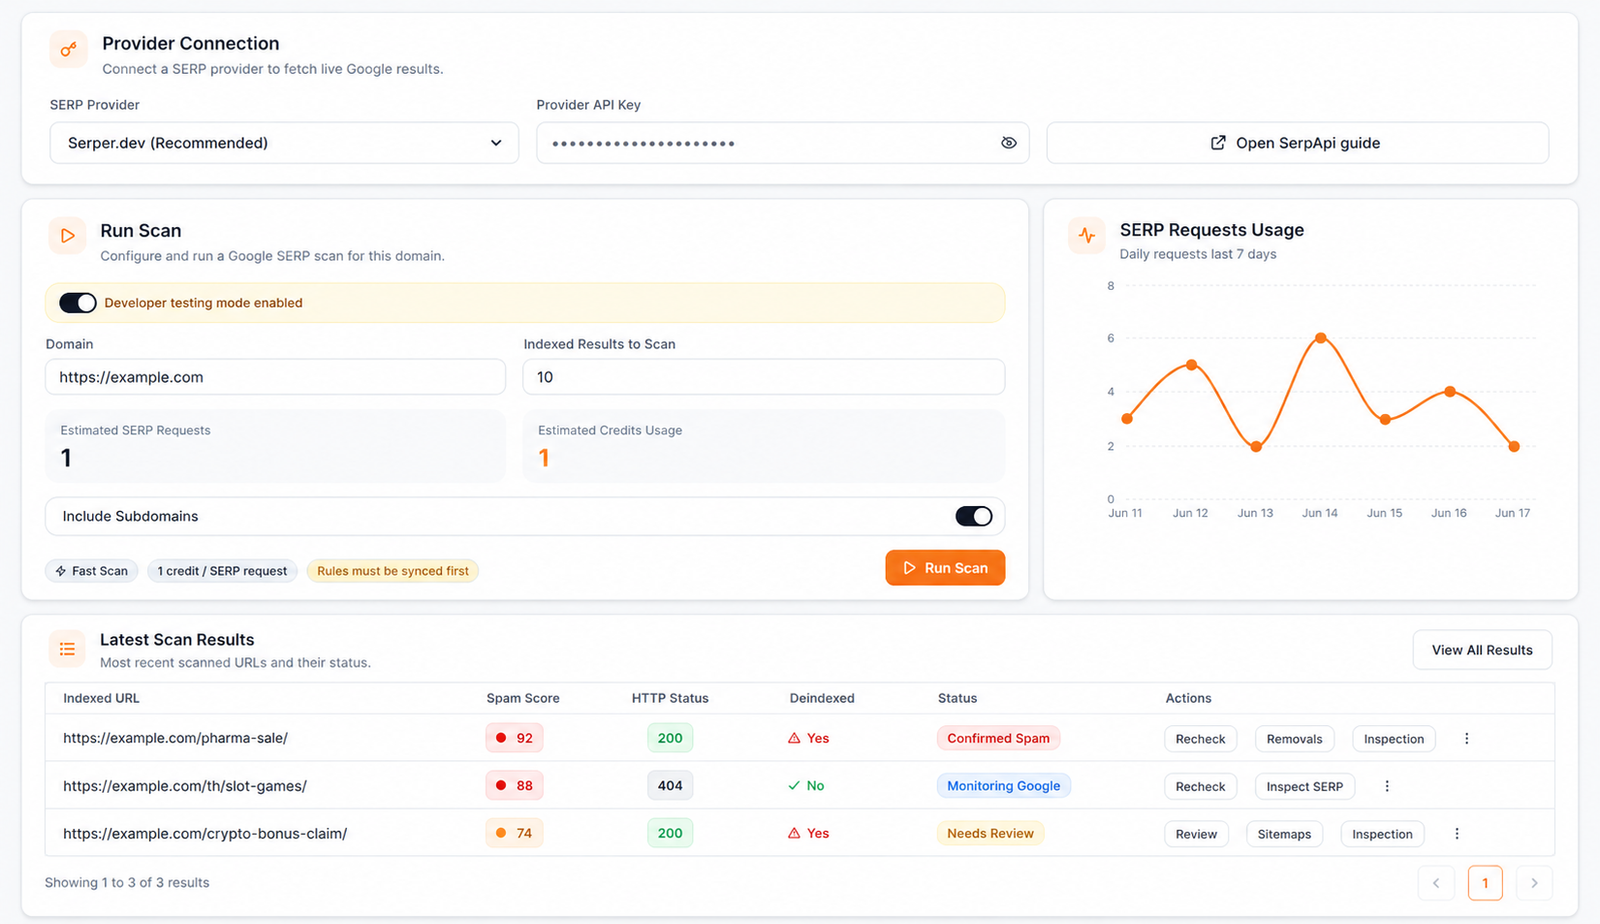Open more options for pharma-sale row

tap(1467, 739)
